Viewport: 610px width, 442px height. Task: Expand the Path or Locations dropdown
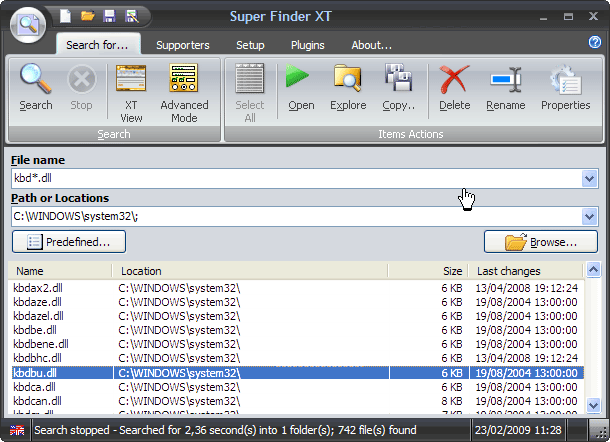(589, 216)
